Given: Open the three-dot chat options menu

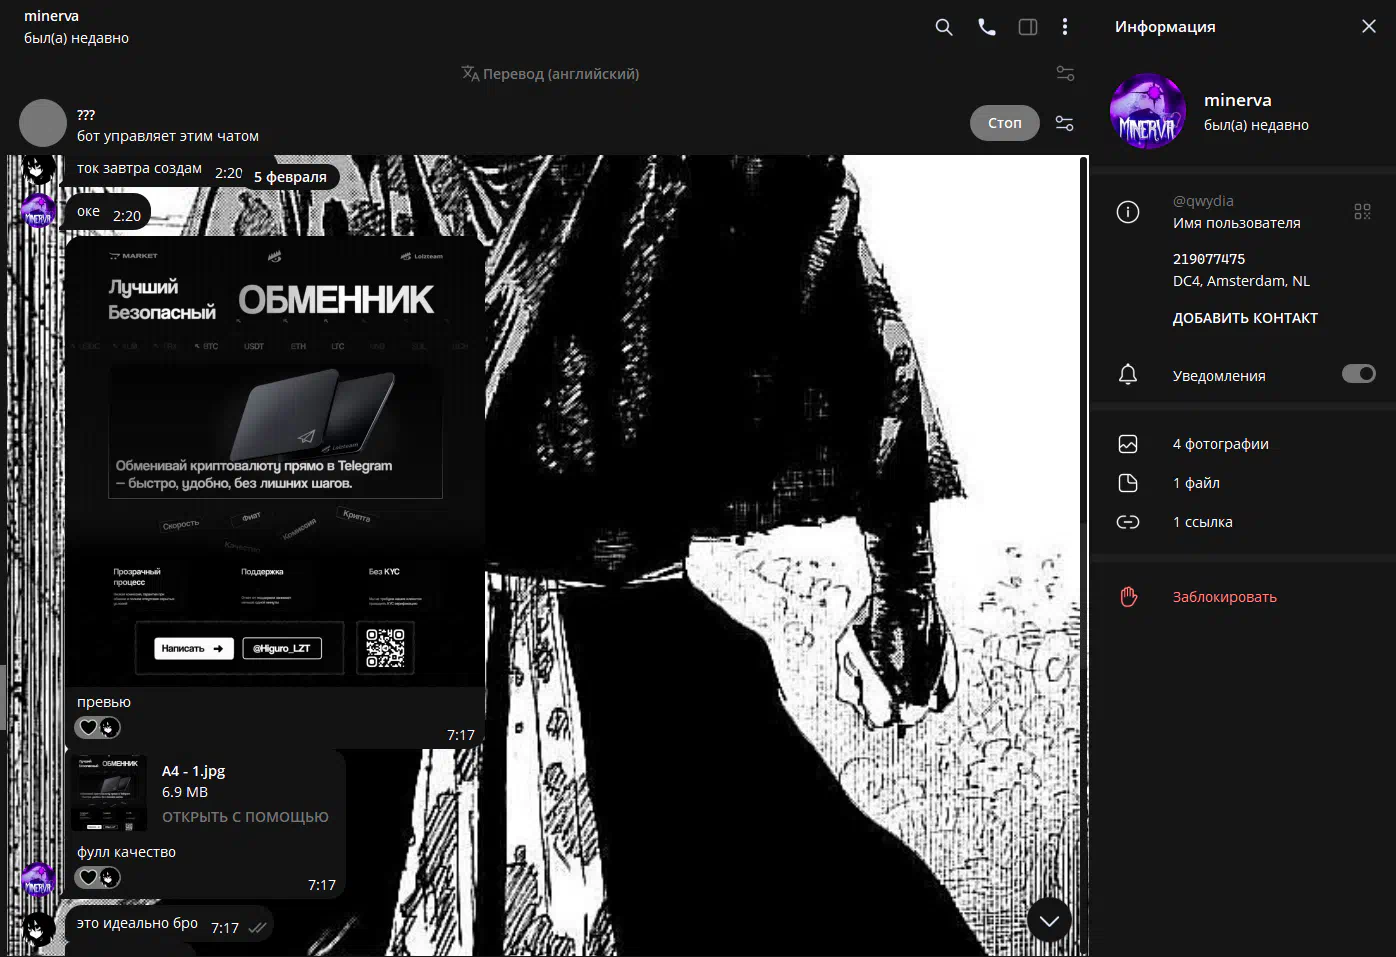Looking at the screenshot, I should [1065, 27].
